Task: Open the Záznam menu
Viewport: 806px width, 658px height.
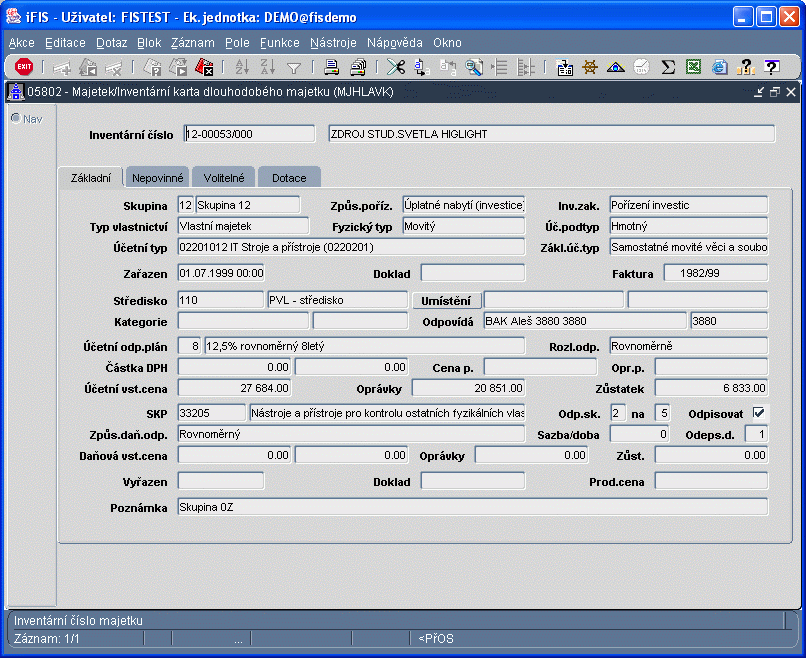Action: pyautogui.click(x=192, y=43)
